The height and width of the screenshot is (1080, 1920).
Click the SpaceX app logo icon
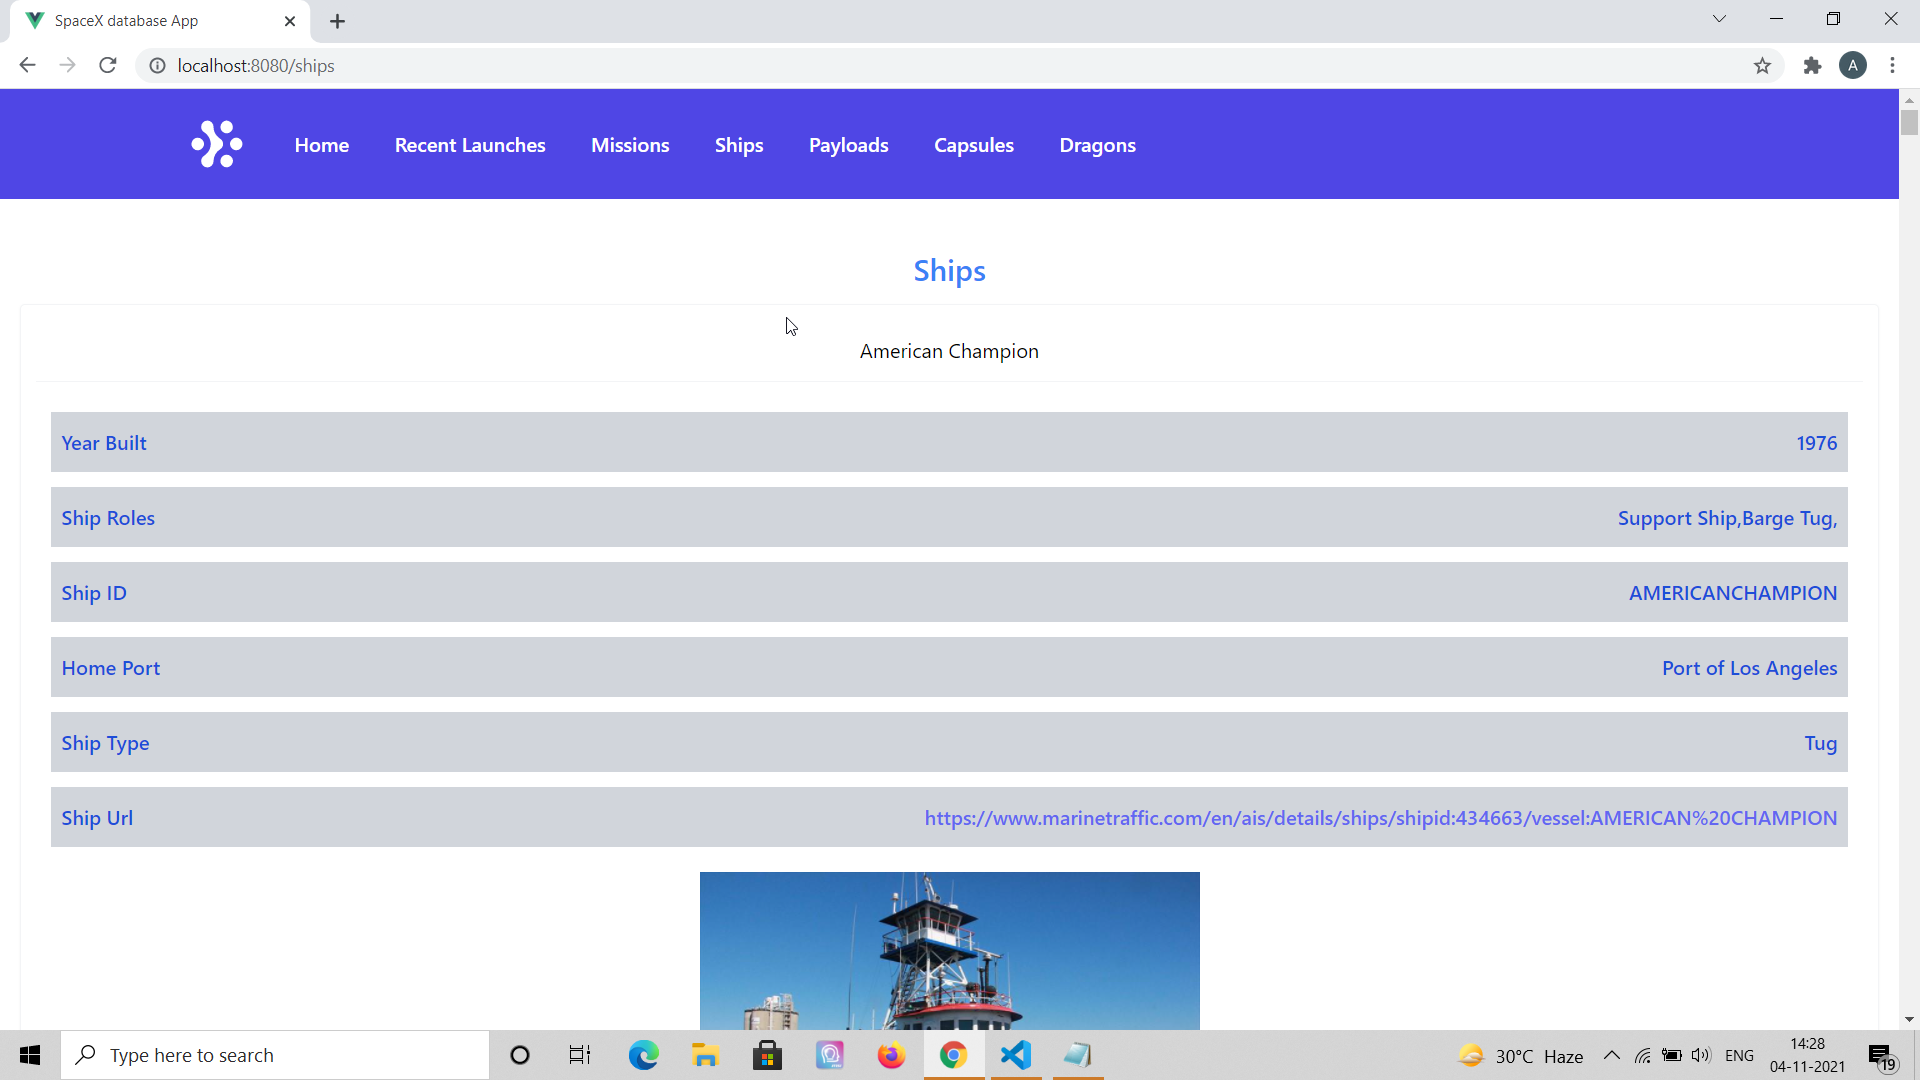coord(217,145)
